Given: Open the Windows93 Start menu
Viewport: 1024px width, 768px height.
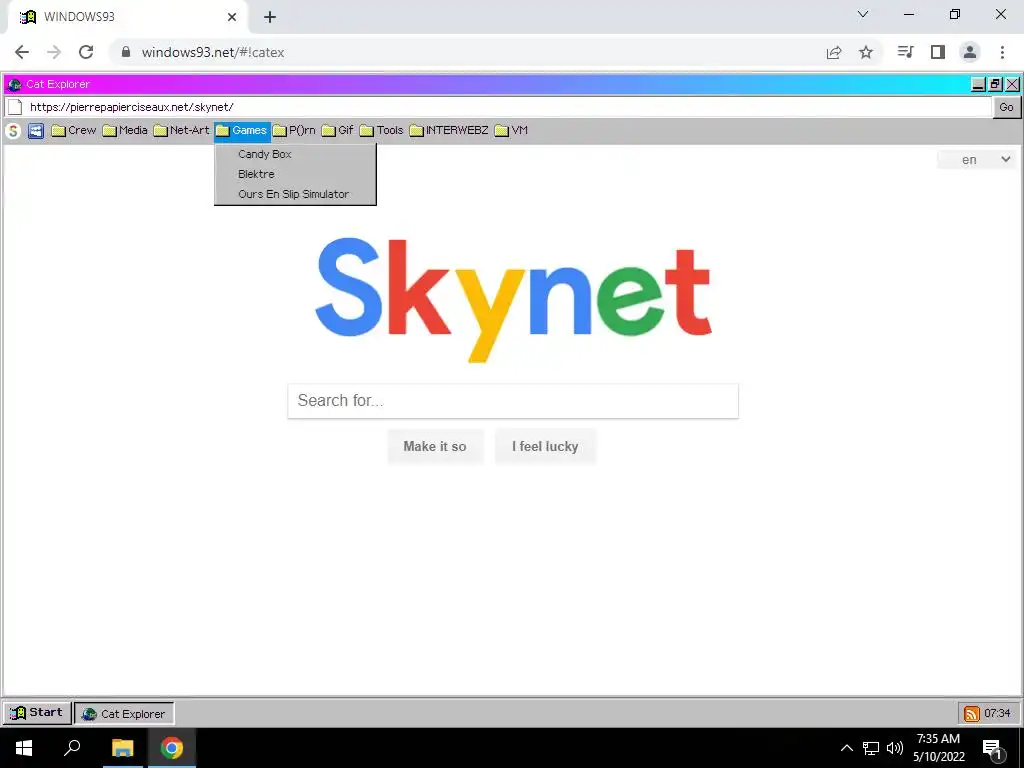Looking at the screenshot, I should tap(37, 712).
